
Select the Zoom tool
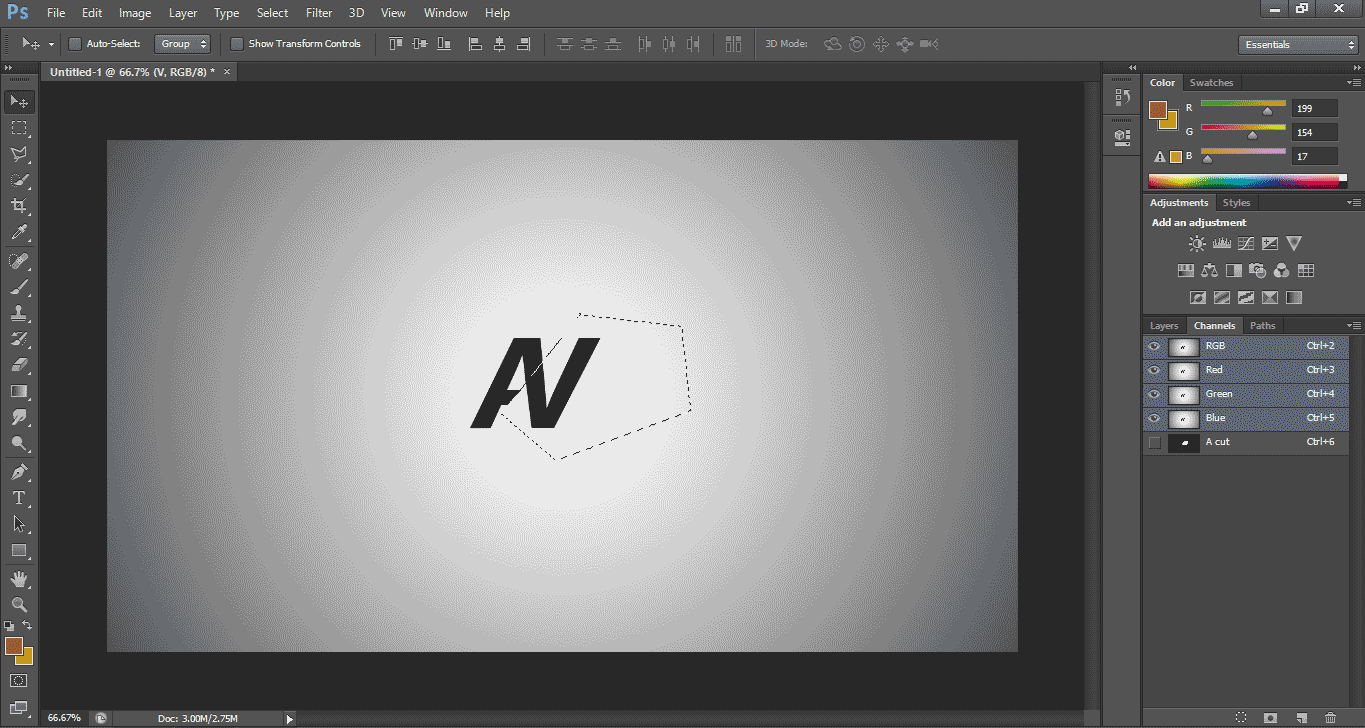tap(18, 605)
